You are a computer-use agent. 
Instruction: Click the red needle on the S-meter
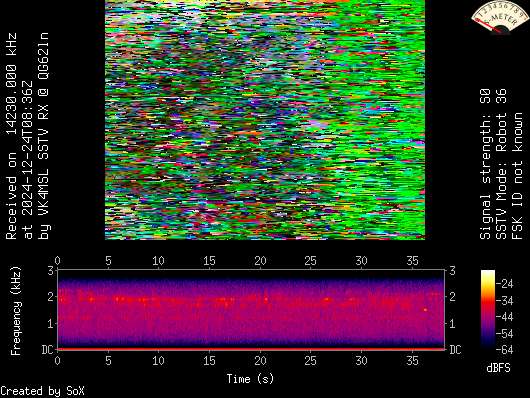click(x=489, y=26)
